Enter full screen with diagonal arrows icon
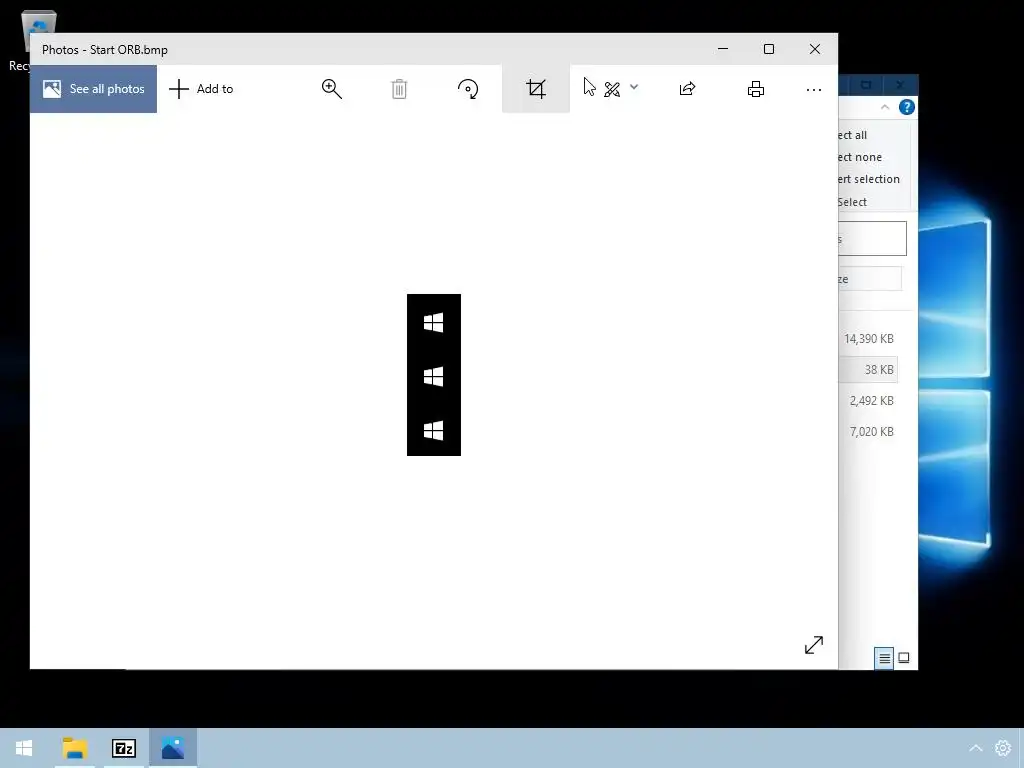1024x768 pixels. (814, 645)
